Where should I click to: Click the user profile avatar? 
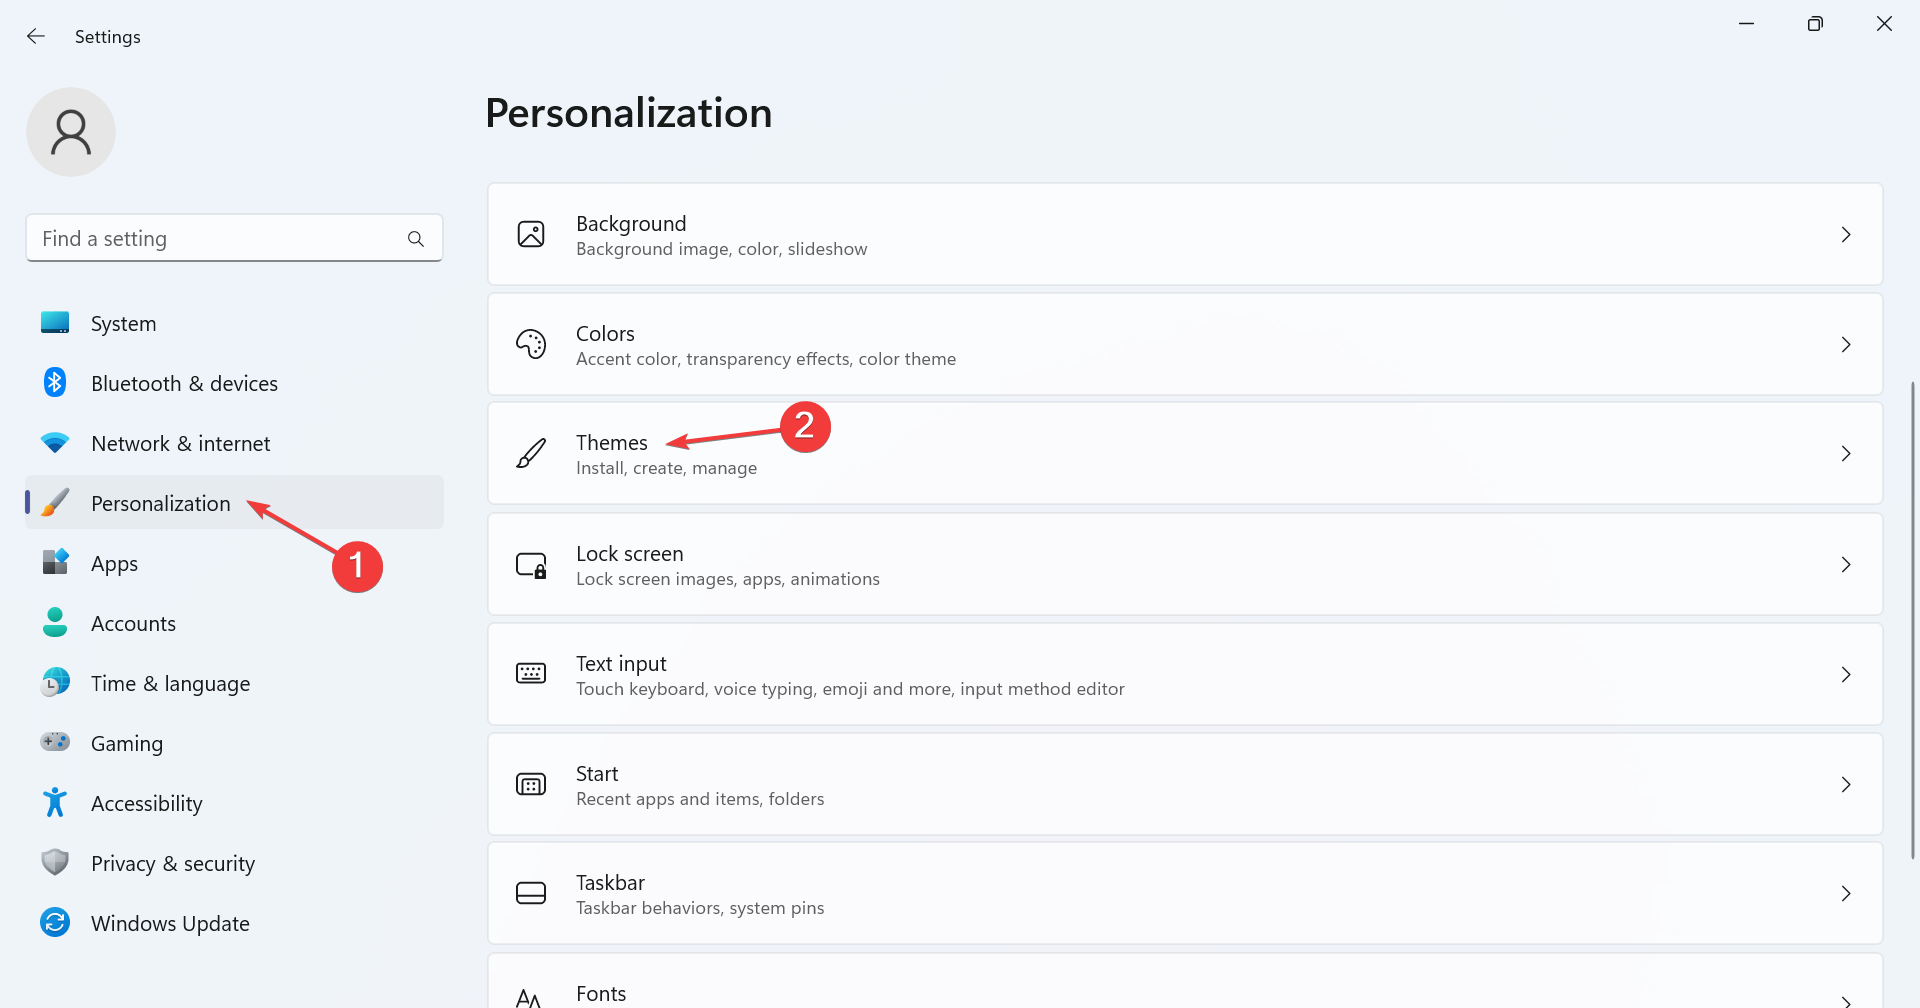click(71, 132)
